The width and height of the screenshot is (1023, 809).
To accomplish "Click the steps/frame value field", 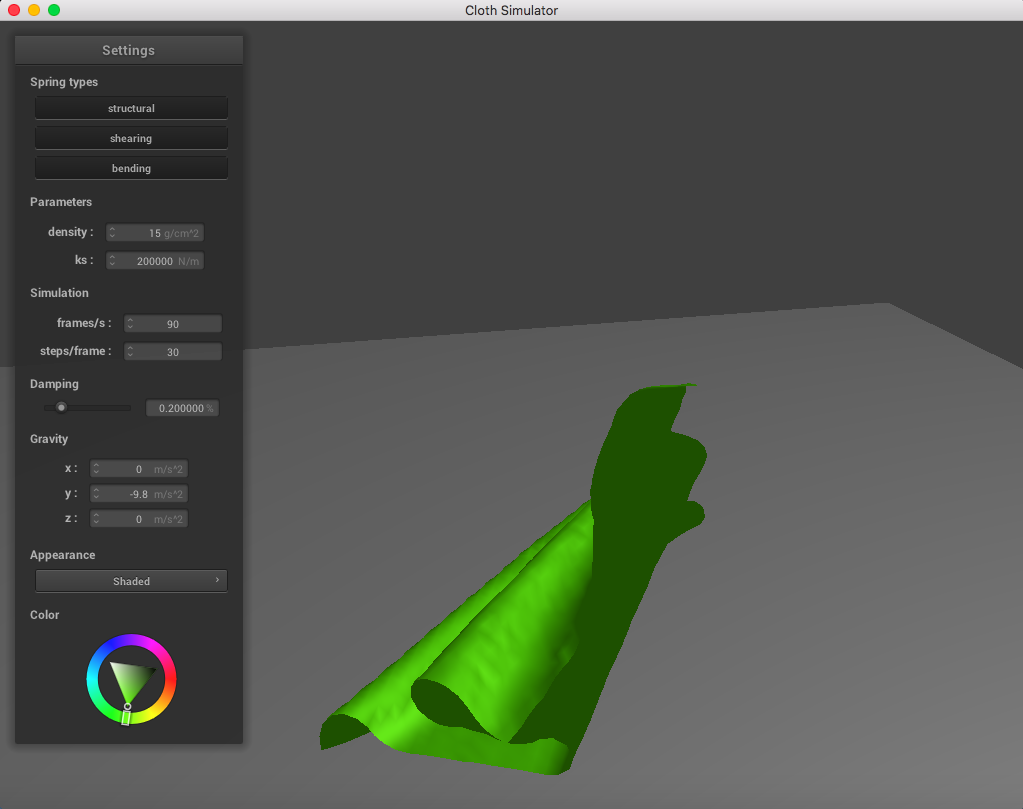I will click(173, 352).
